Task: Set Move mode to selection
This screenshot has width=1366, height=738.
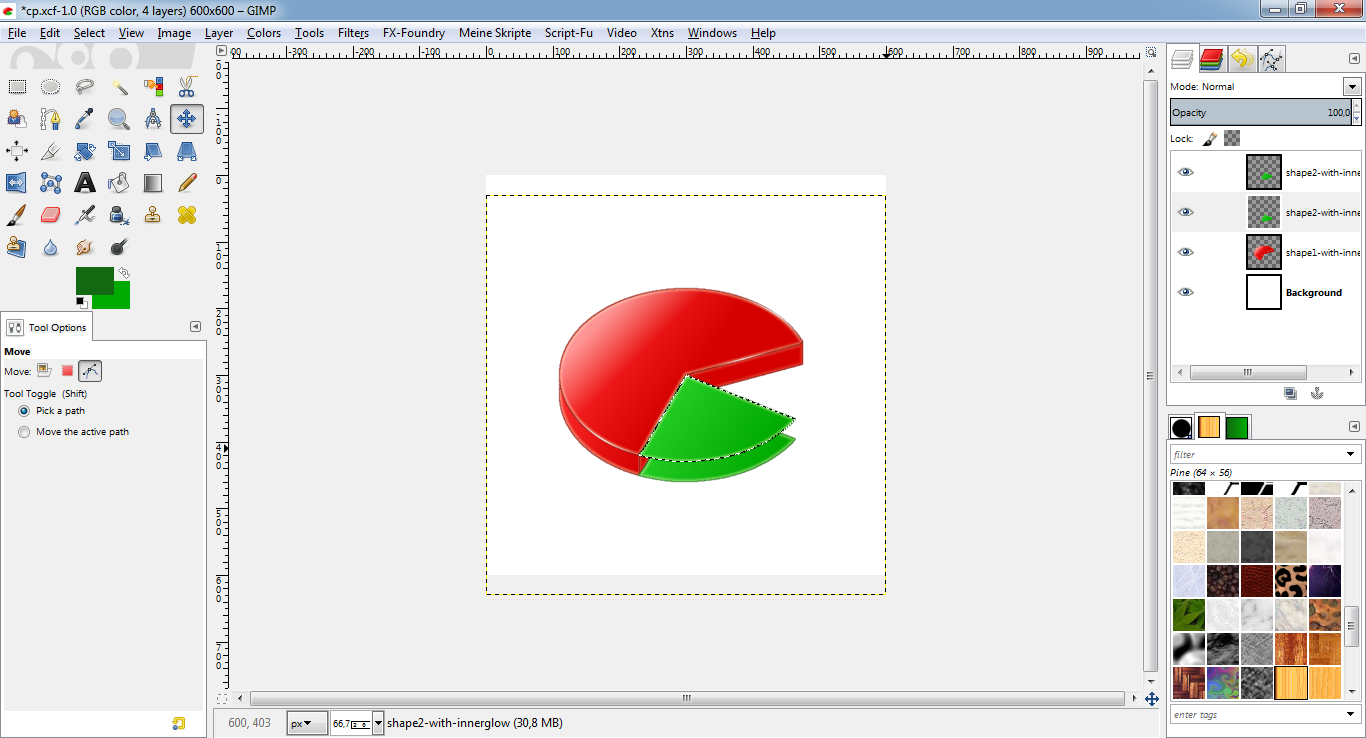Action: pyautogui.click(x=67, y=371)
